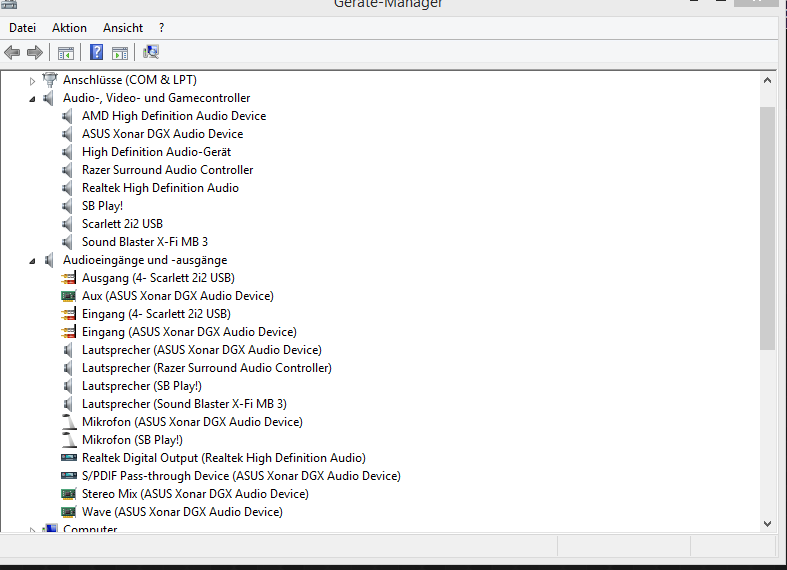Collapse the Audioeingänge und -ausgänge node
This screenshot has width=787, height=570.
coord(32,261)
